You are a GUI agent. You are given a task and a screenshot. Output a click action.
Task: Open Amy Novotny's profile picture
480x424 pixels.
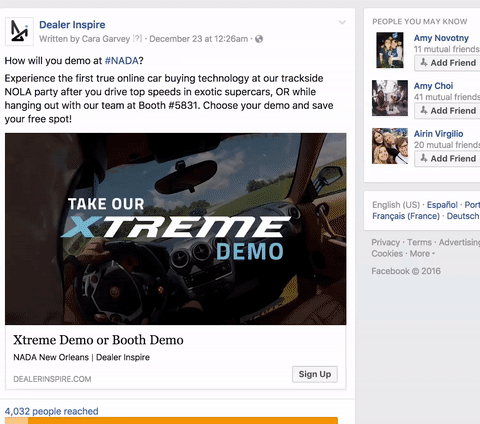tap(390, 50)
